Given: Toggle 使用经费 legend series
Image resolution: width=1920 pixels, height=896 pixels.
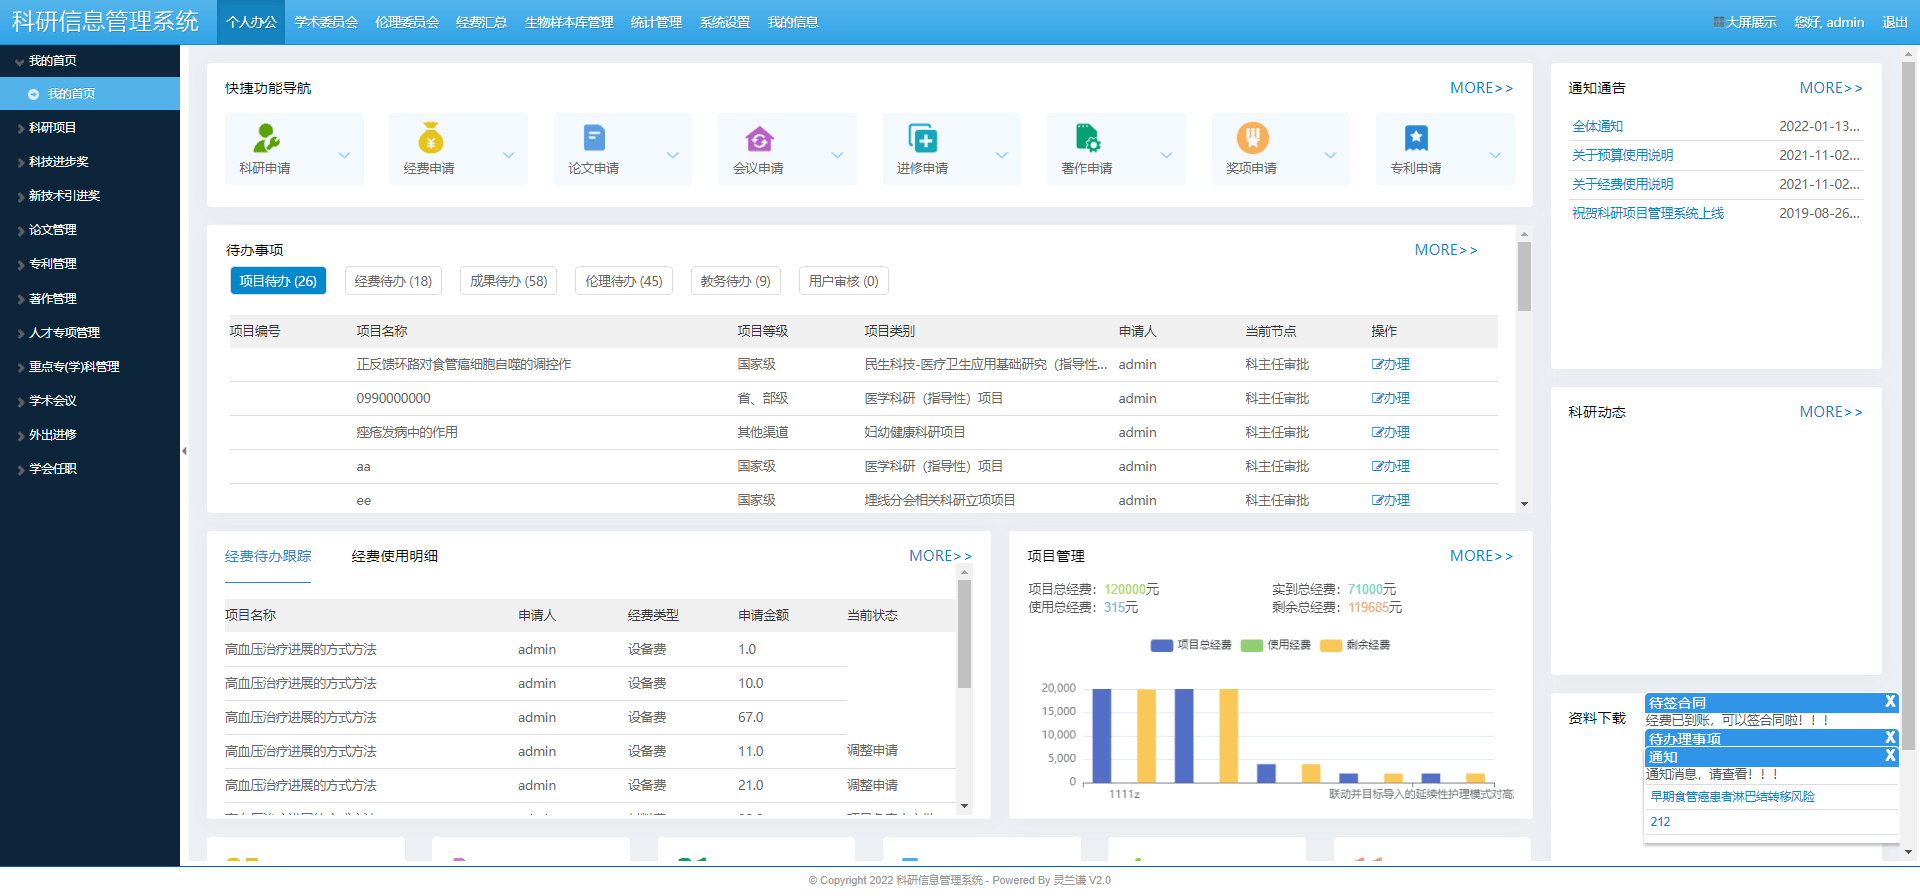Looking at the screenshot, I should [x=1276, y=645].
